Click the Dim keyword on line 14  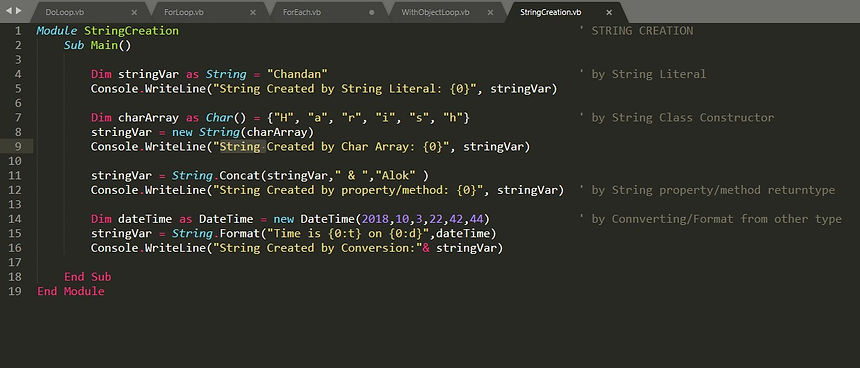(101, 219)
